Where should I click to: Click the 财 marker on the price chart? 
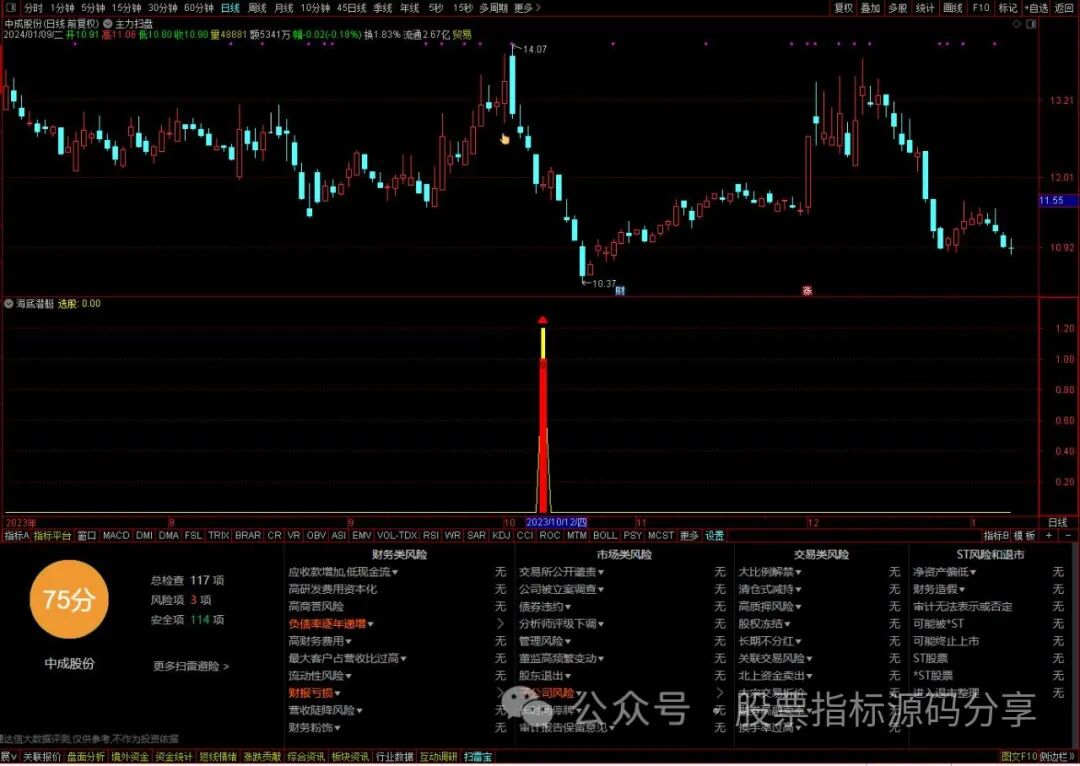620,291
